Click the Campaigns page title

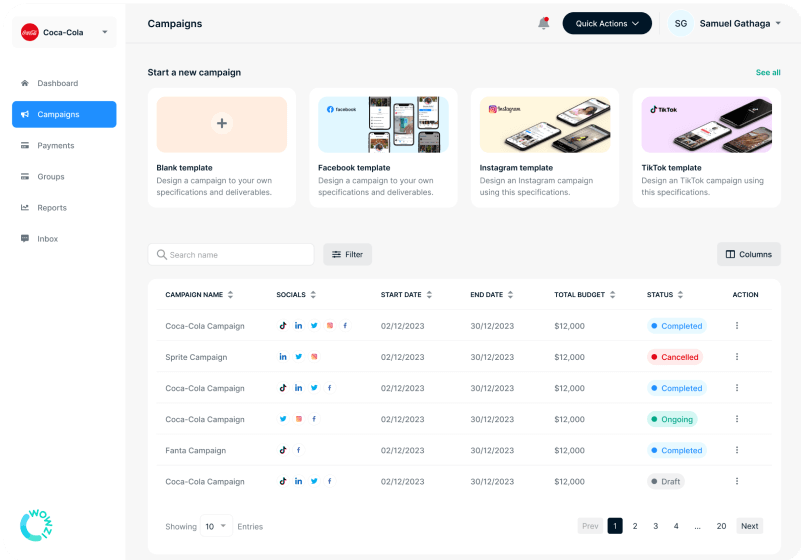coord(175,24)
